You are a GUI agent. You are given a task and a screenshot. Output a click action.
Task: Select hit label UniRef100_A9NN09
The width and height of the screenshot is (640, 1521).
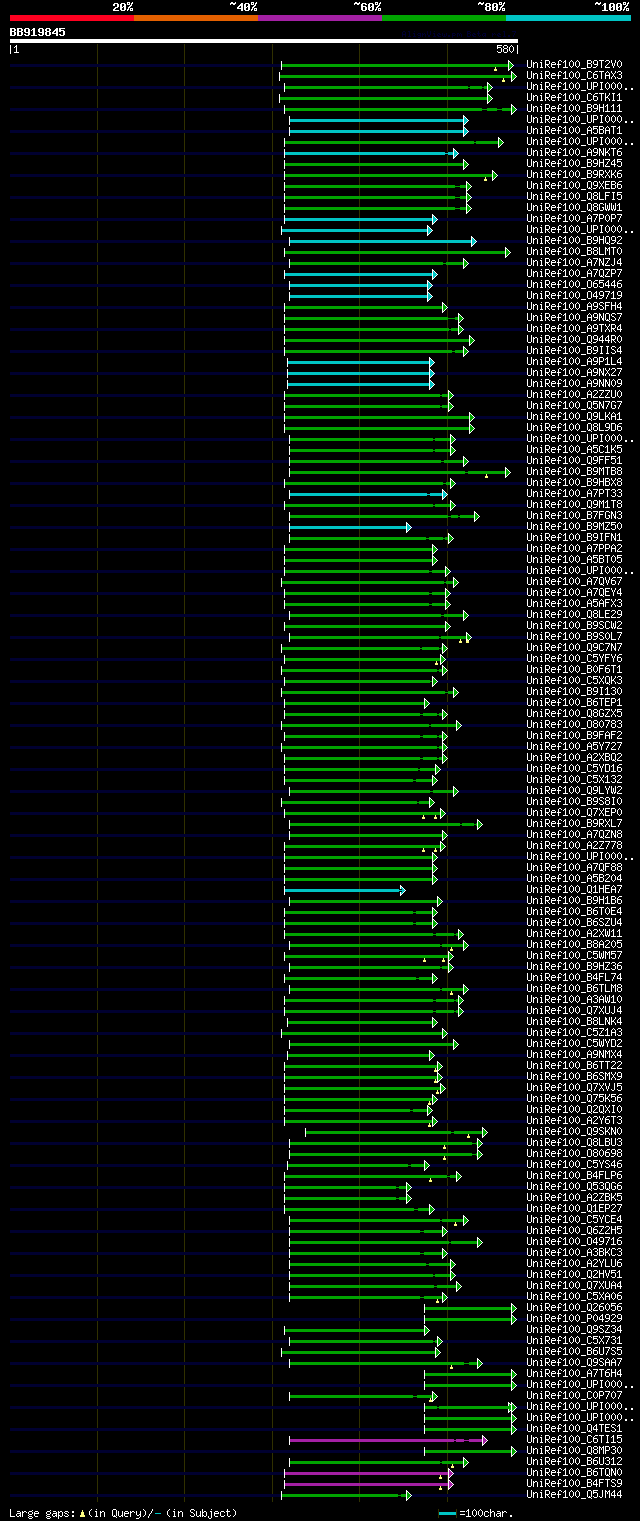tap(574, 383)
